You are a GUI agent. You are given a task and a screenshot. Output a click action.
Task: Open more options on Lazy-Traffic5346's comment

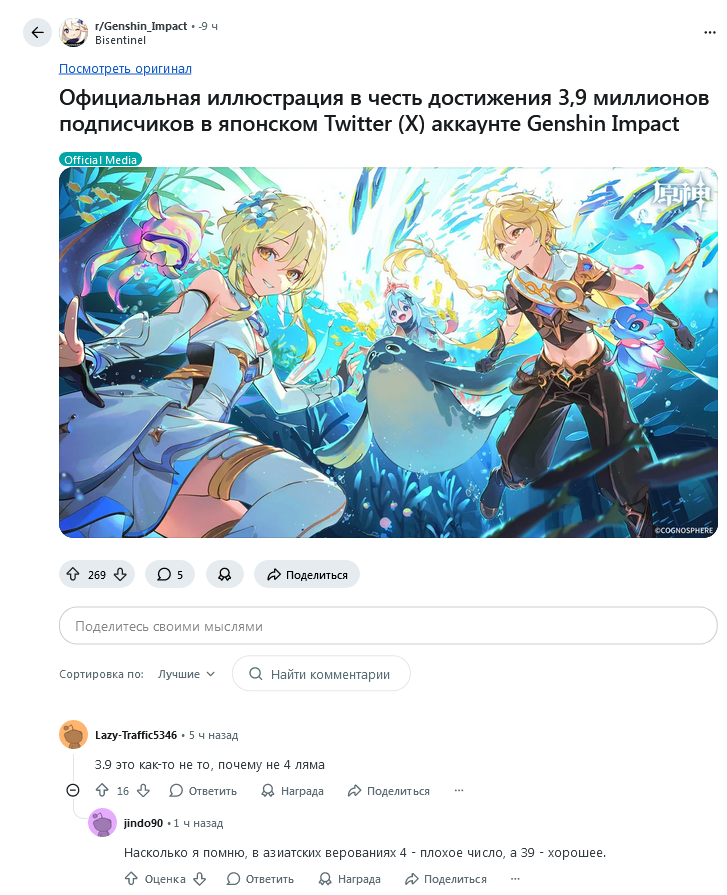pos(459,791)
